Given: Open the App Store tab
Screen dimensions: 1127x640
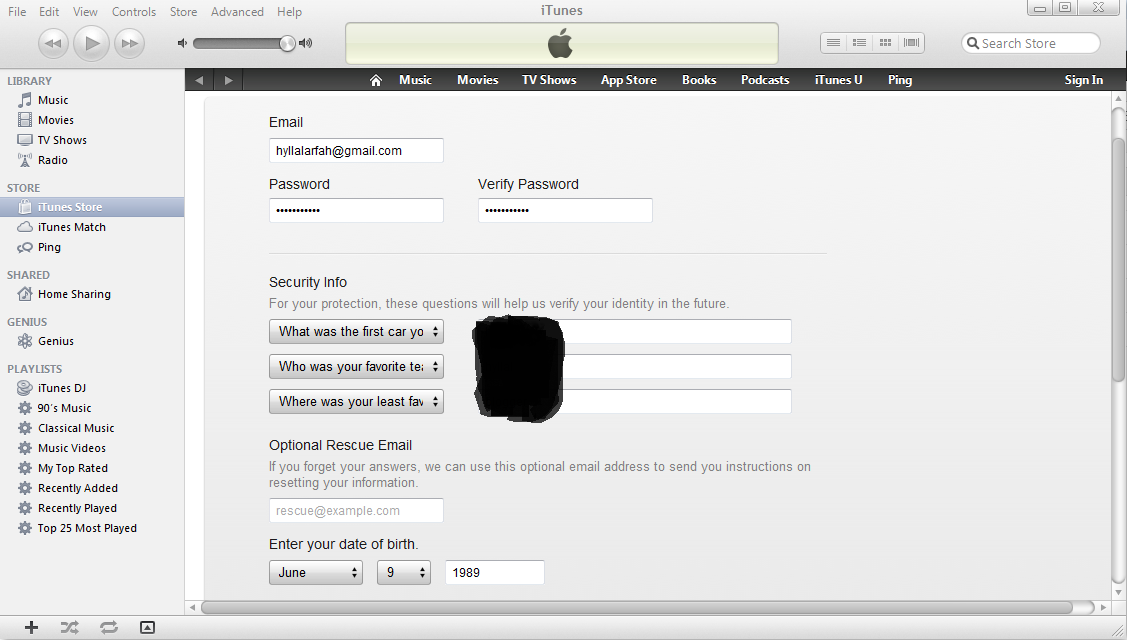Looking at the screenshot, I should [x=629, y=80].
